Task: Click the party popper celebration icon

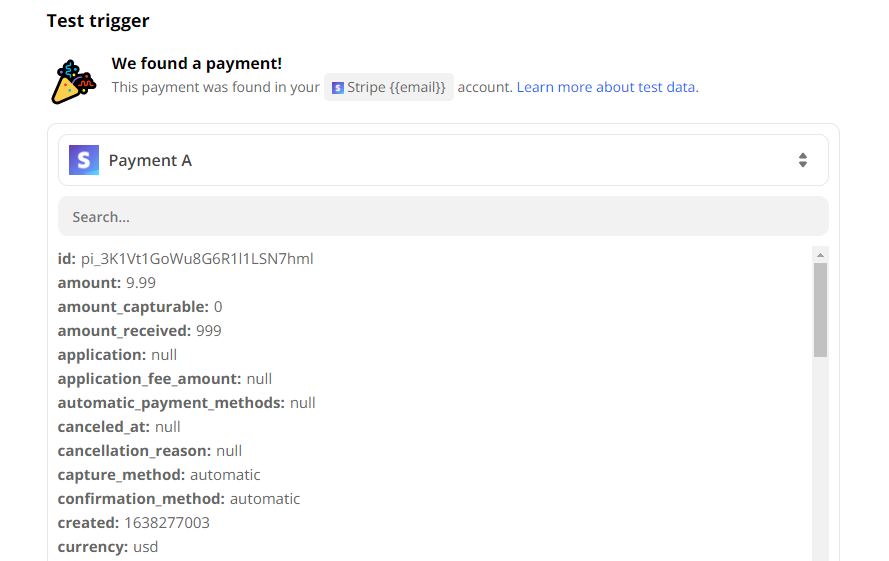Action: (x=74, y=82)
